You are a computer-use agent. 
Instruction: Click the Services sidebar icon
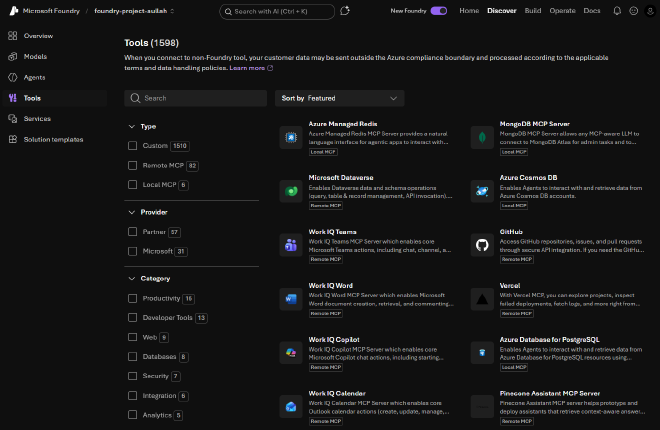[13, 119]
